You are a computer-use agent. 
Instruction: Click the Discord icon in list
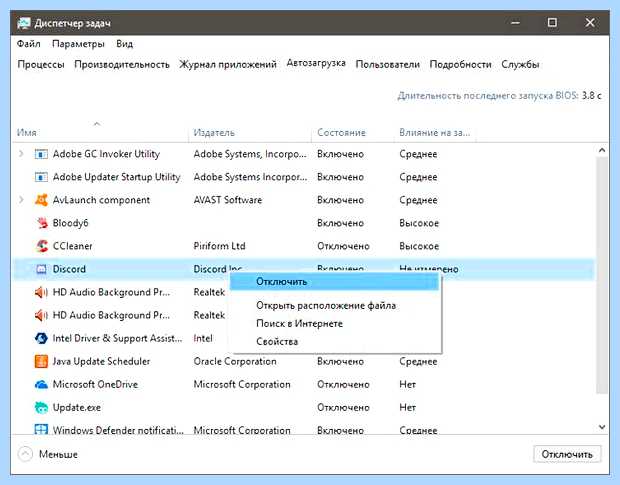pos(41,269)
